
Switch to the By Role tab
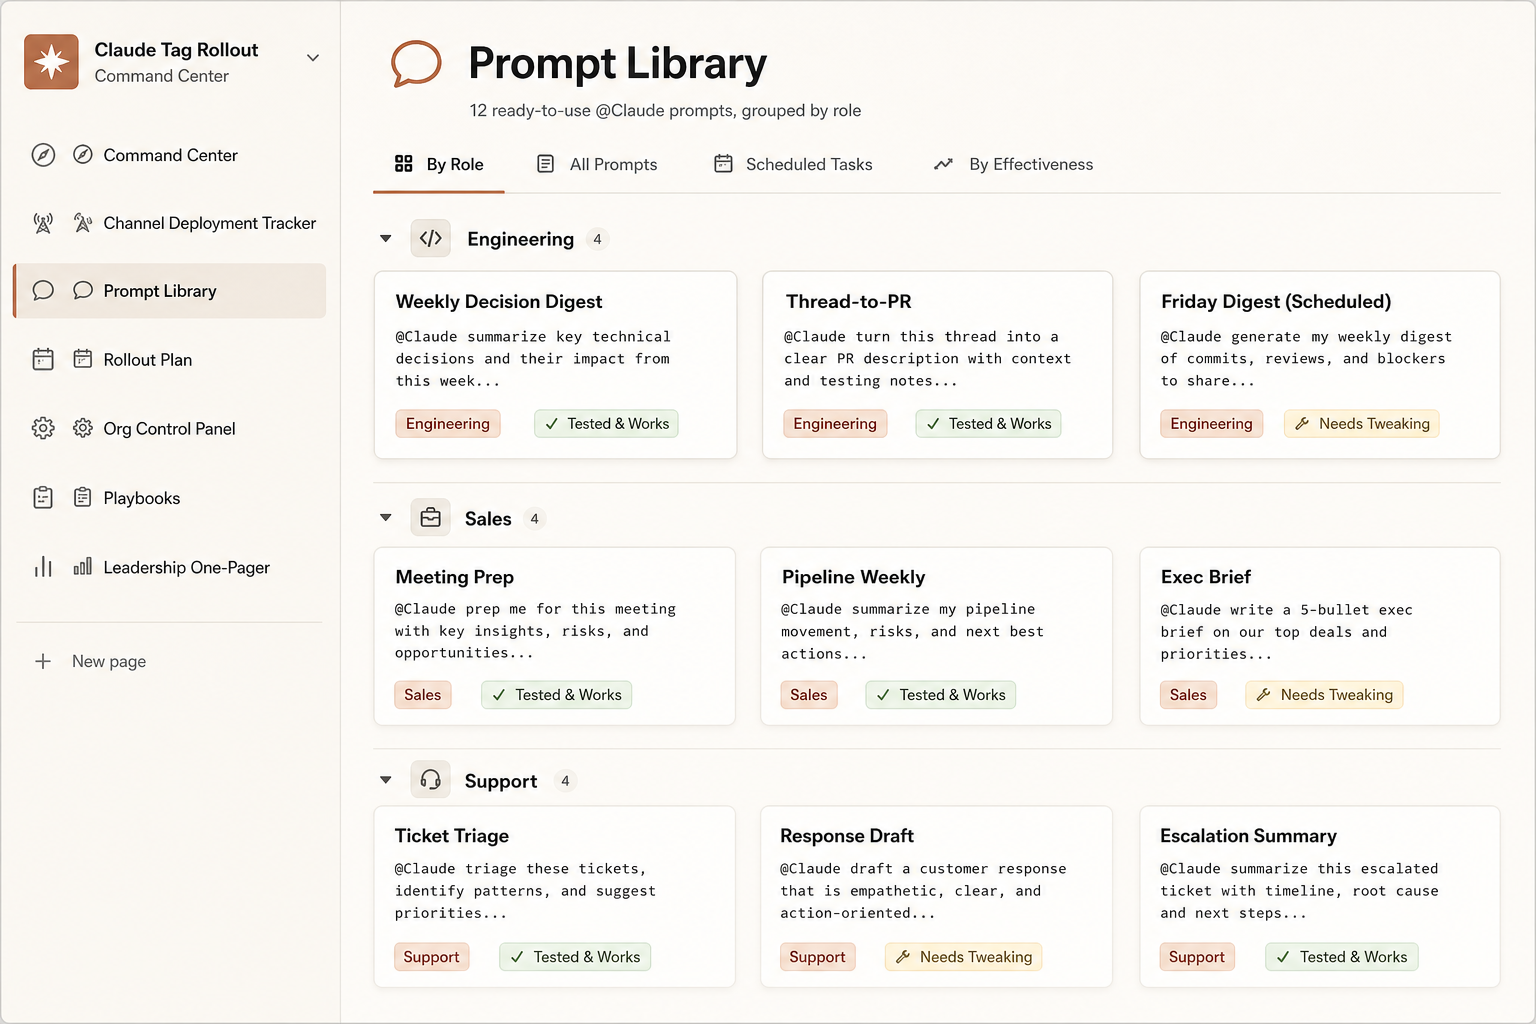(x=439, y=164)
